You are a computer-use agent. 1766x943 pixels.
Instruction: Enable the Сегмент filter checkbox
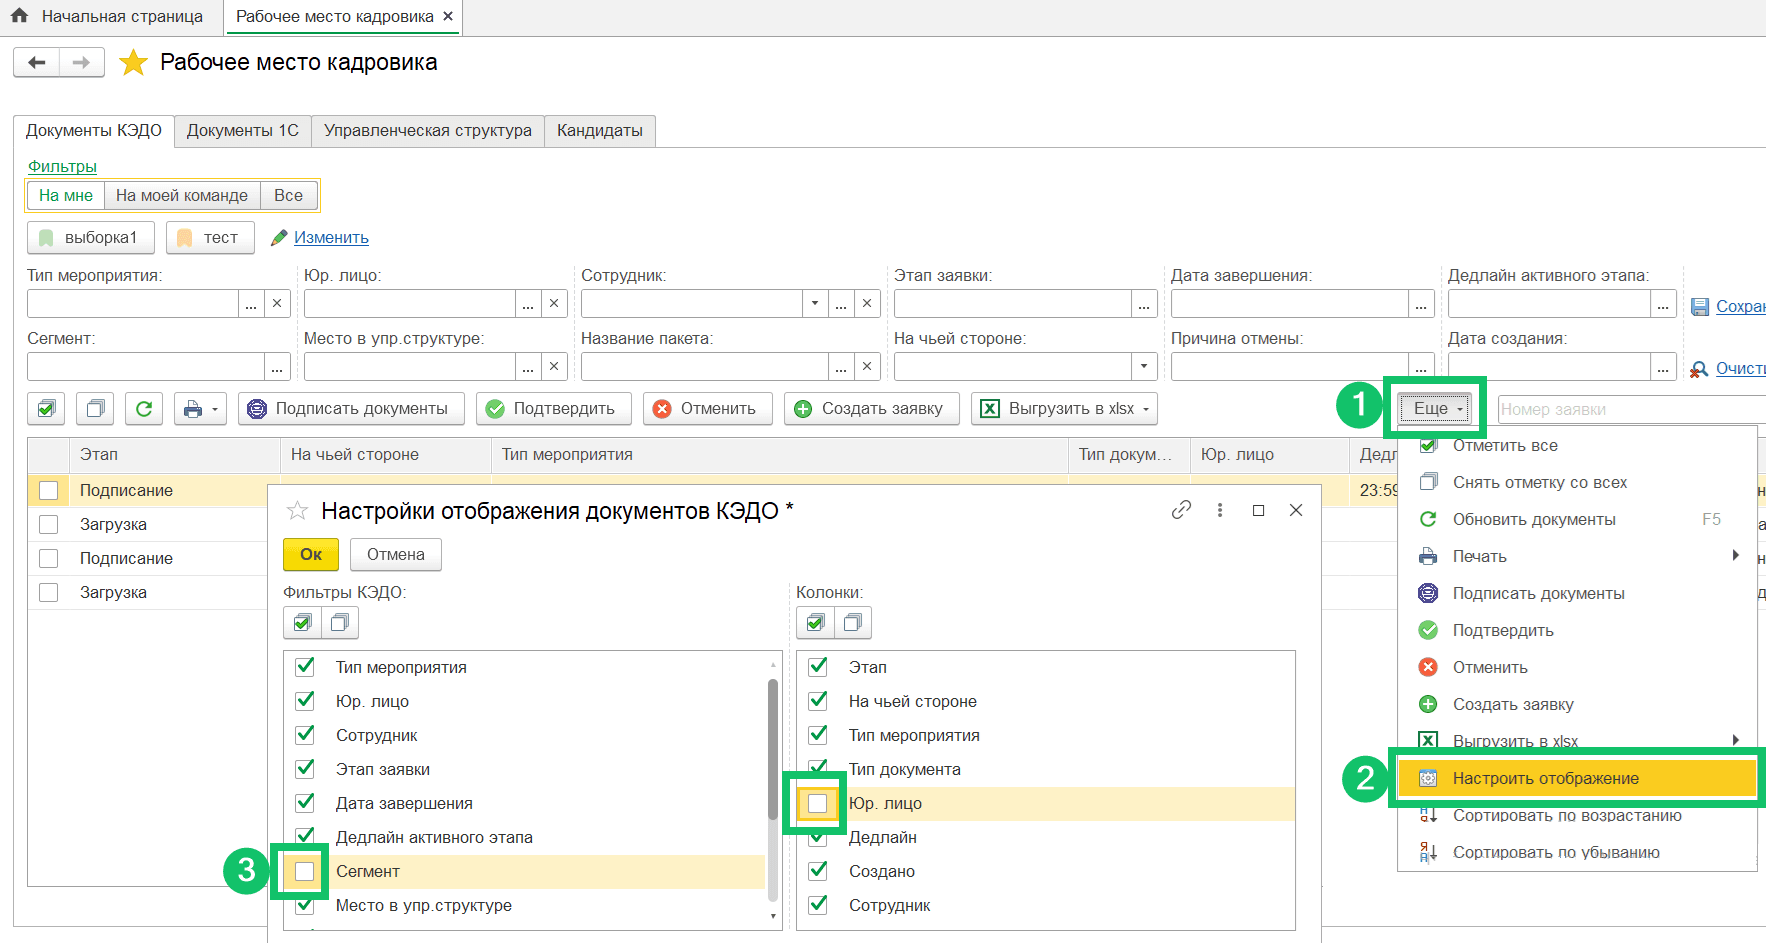click(305, 871)
